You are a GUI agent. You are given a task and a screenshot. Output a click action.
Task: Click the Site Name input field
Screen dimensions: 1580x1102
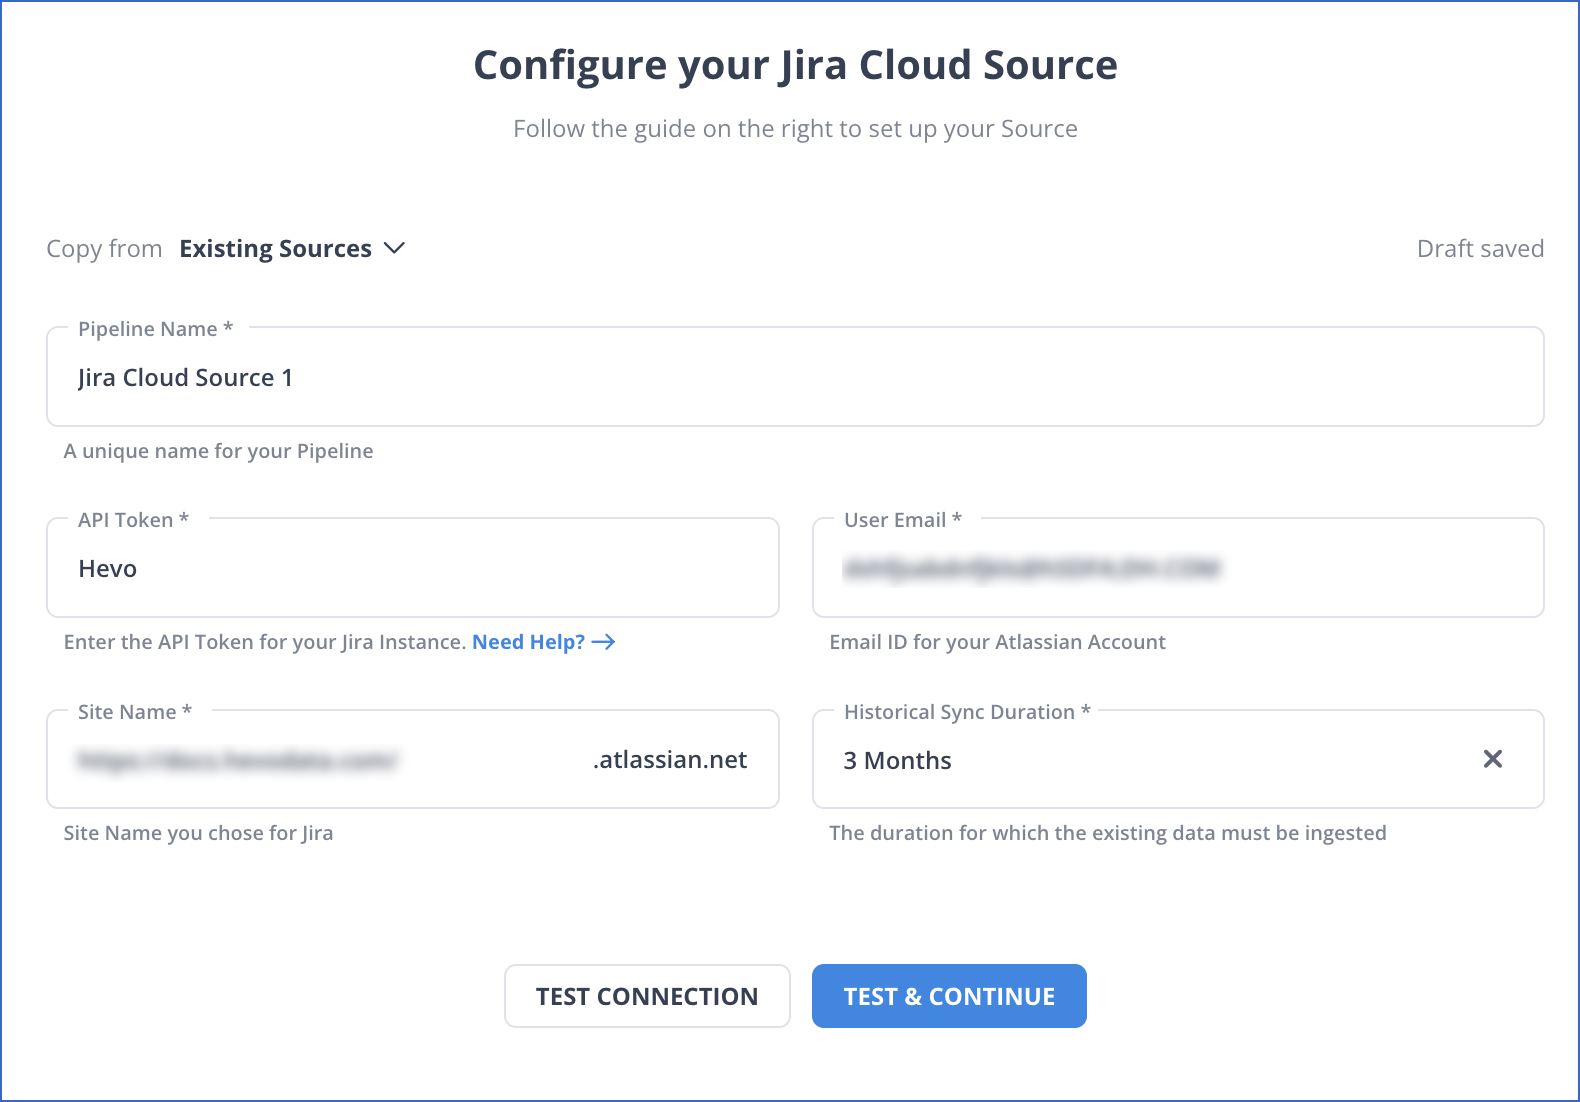point(413,760)
